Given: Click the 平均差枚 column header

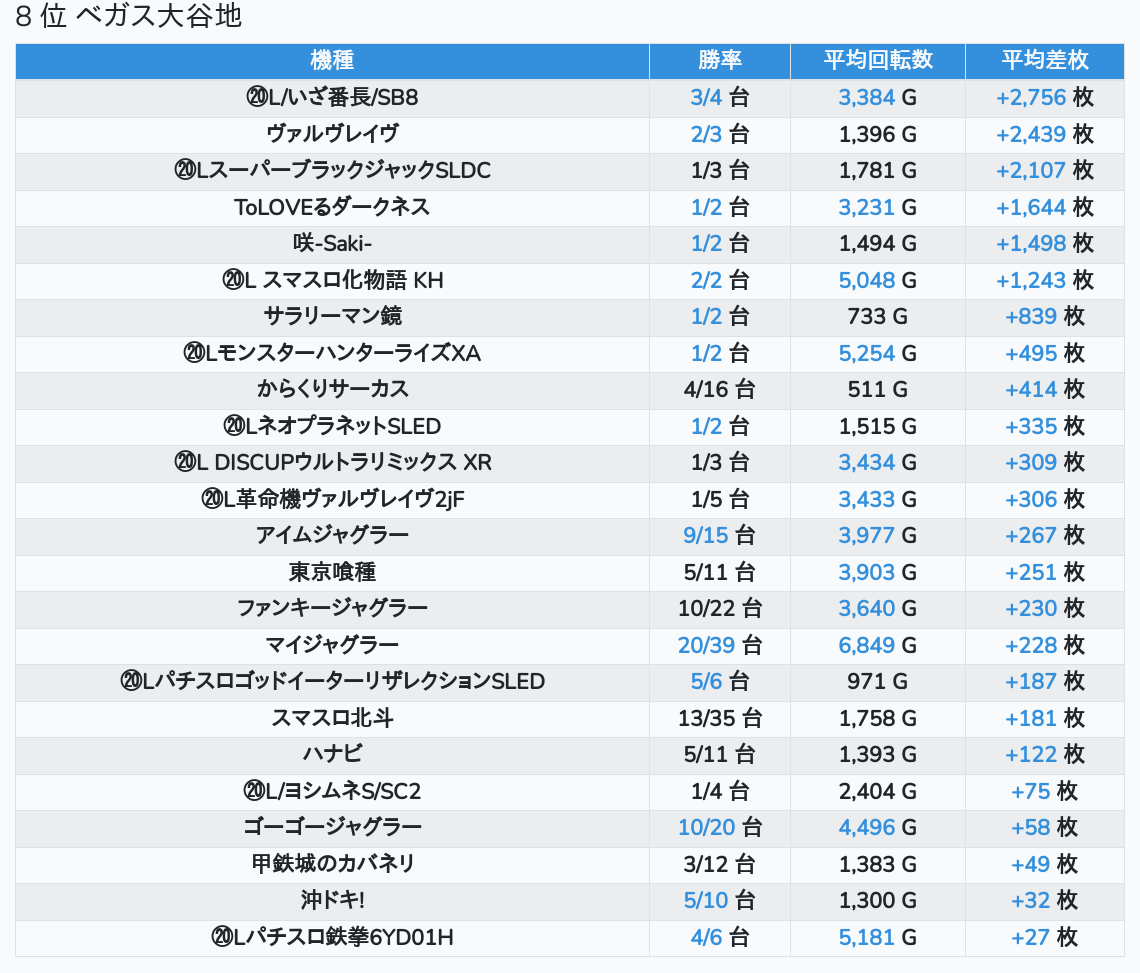Looking at the screenshot, I should pyautogui.click(x=1045, y=60).
